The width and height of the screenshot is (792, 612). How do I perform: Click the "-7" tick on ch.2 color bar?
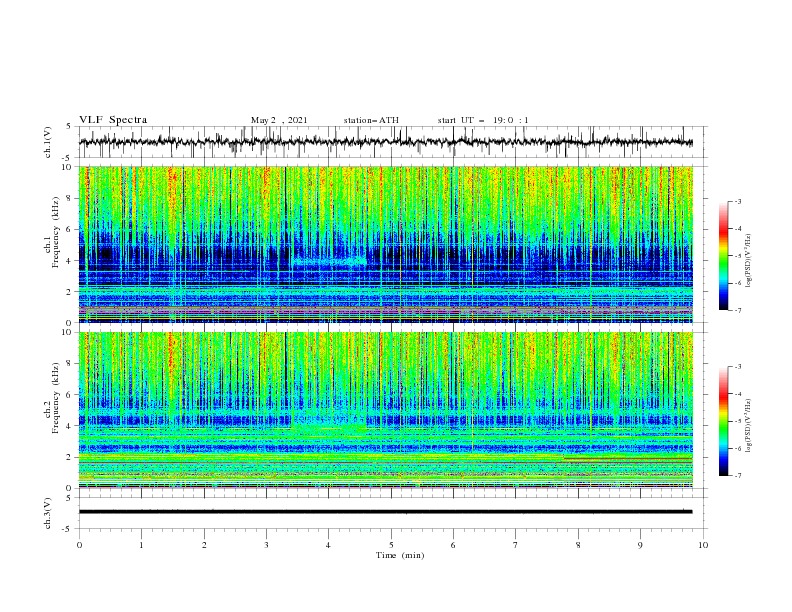pos(737,476)
